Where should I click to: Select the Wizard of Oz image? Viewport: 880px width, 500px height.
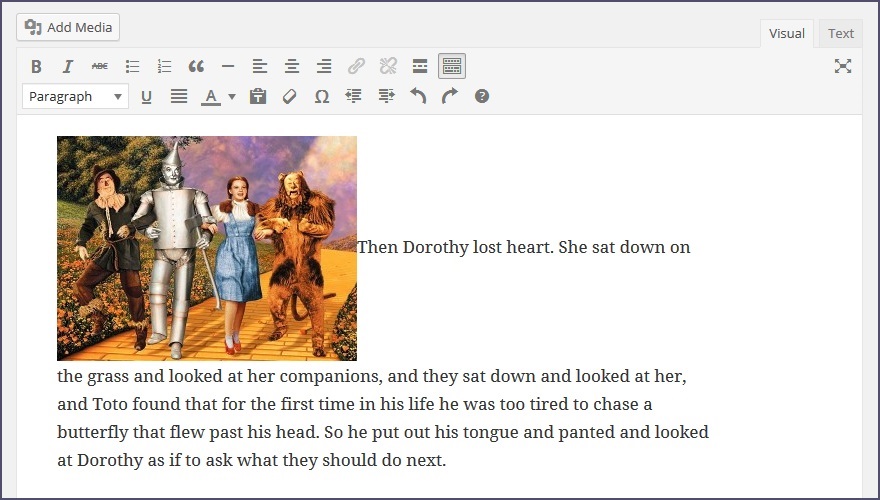click(207, 248)
